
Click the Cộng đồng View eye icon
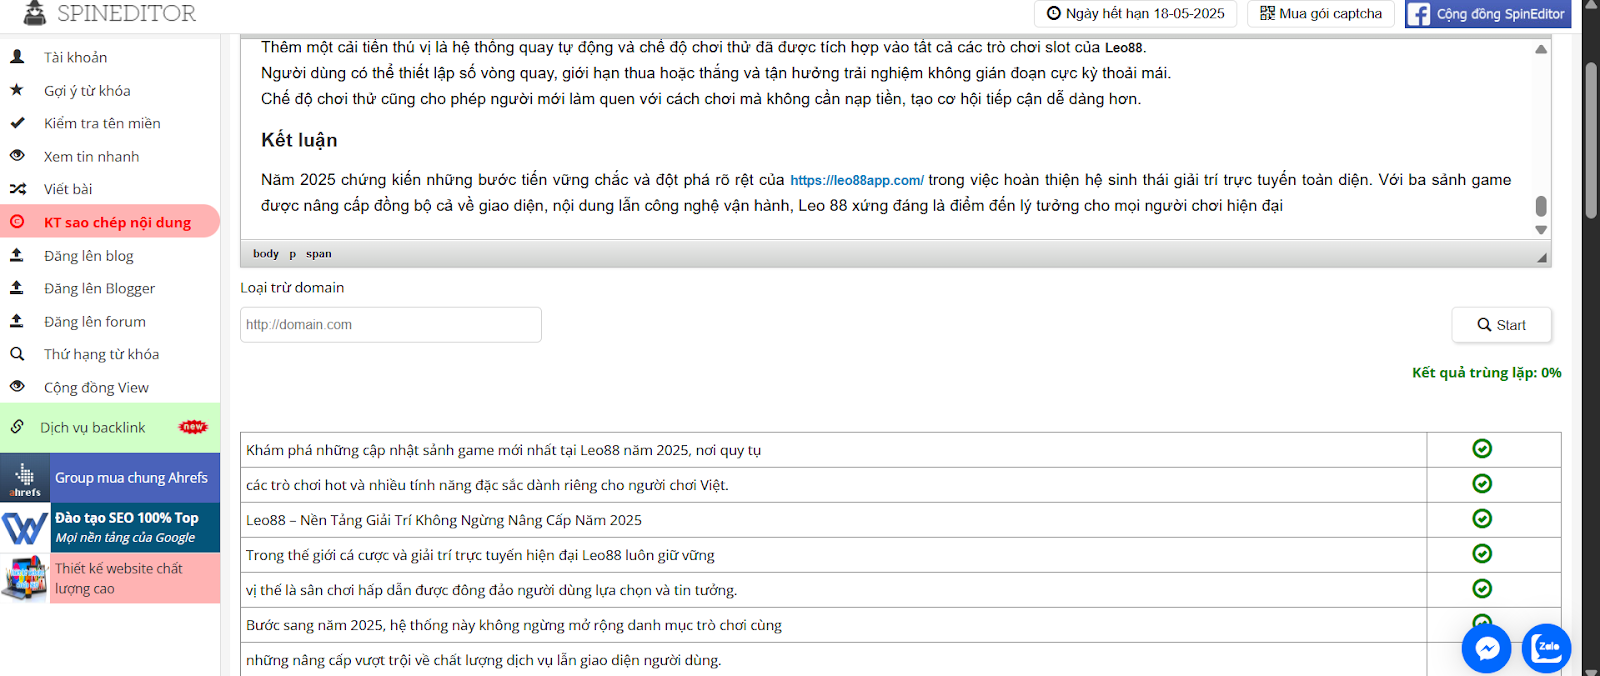click(17, 387)
